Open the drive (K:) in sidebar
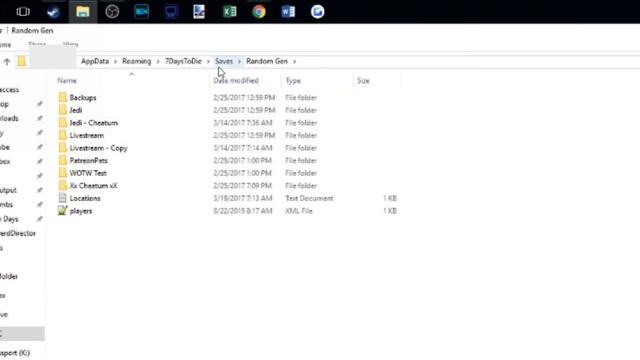This screenshot has width=640, height=360. (15, 353)
